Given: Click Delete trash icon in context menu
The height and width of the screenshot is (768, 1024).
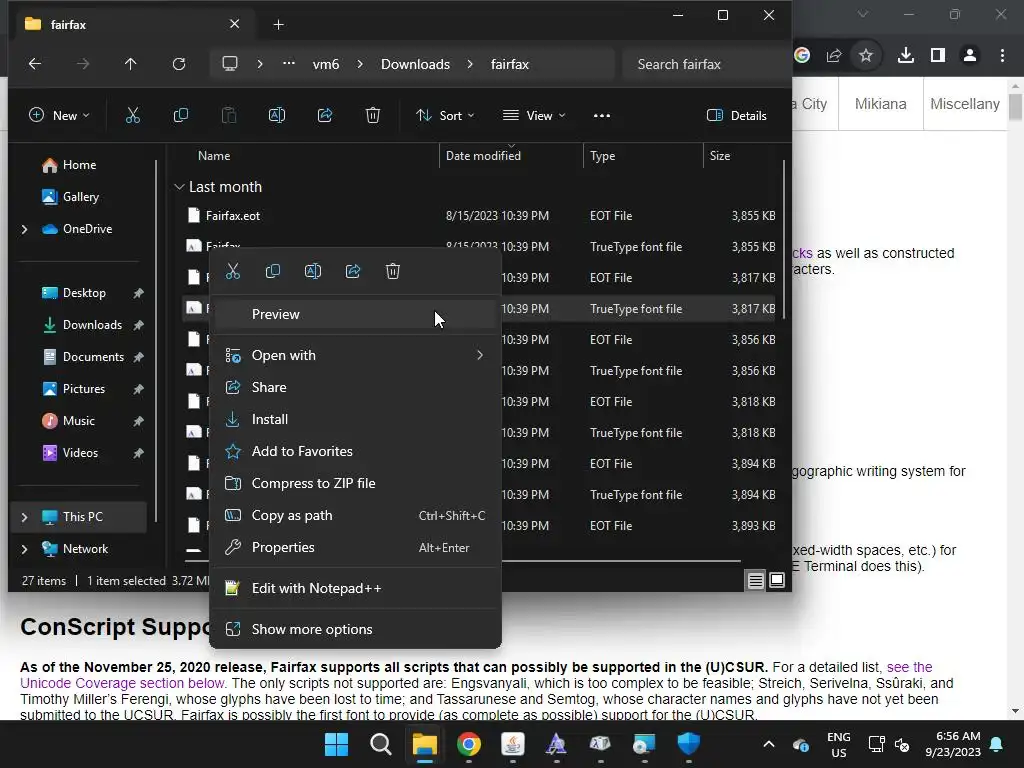Looking at the screenshot, I should click(x=392, y=271).
